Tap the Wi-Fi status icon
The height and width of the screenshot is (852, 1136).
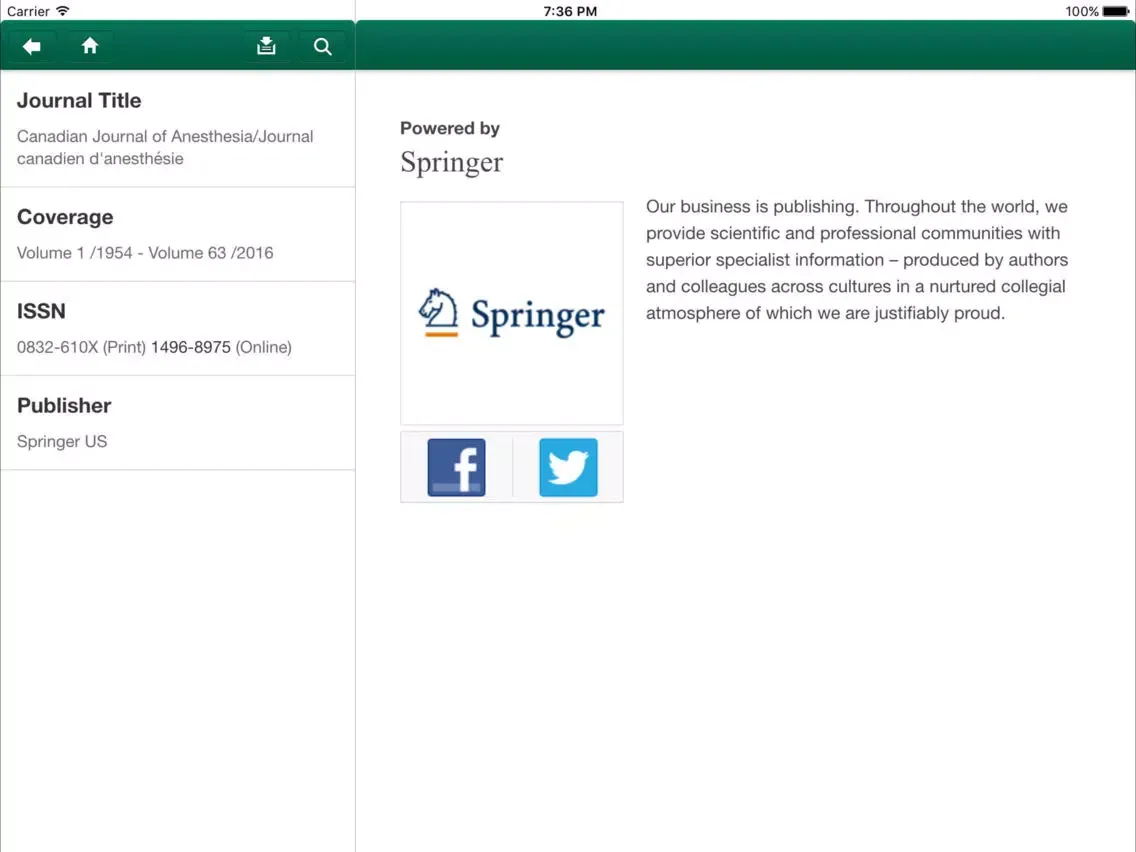click(63, 11)
